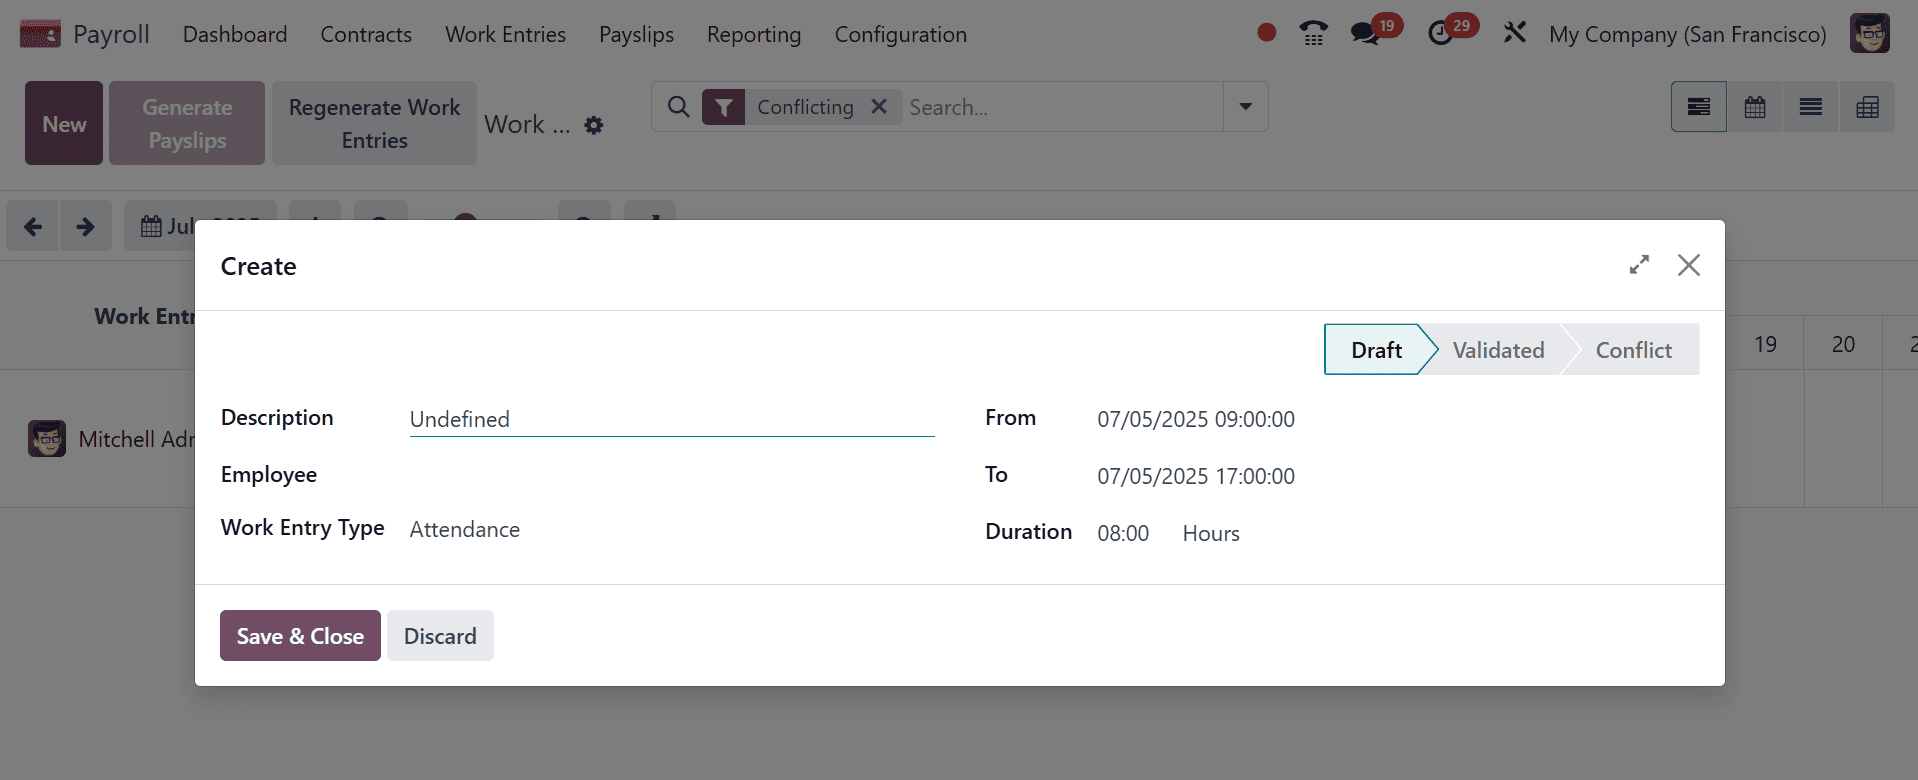
Task: Open the Payroll app home icon
Action: pyautogui.click(x=40, y=34)
